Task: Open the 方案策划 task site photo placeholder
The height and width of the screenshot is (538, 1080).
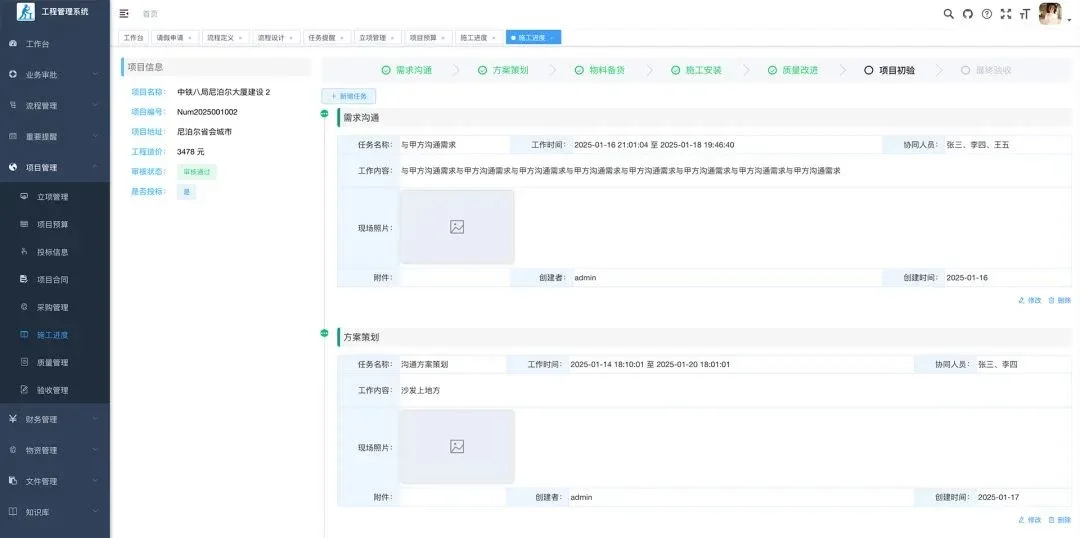Action: click(x=457, y=446)
